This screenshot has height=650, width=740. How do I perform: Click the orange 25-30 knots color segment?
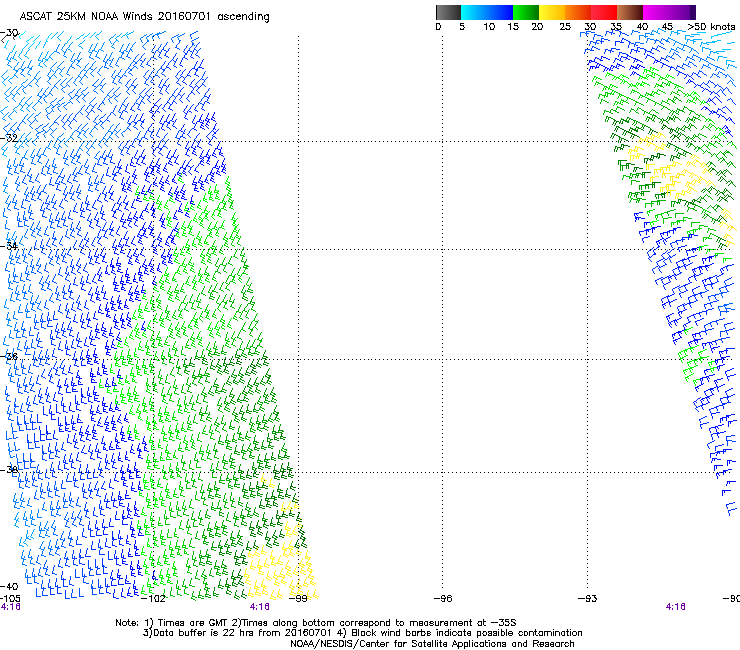(x=578, y=12)
